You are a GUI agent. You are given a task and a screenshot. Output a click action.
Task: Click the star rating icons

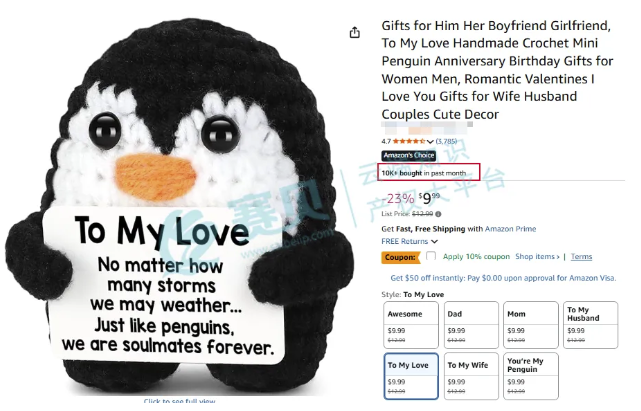(x=409, y=141)
